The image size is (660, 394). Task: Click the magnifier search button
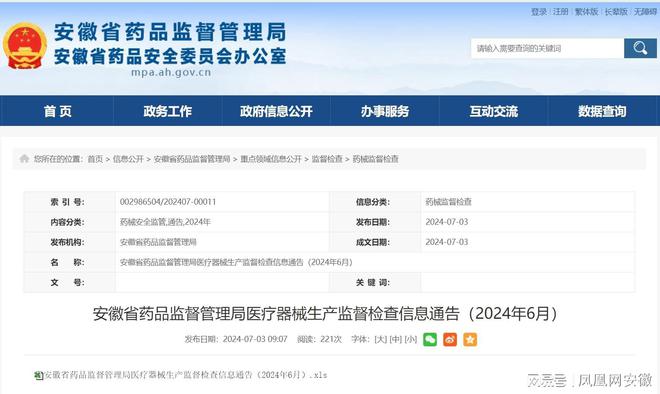(640, 48)
